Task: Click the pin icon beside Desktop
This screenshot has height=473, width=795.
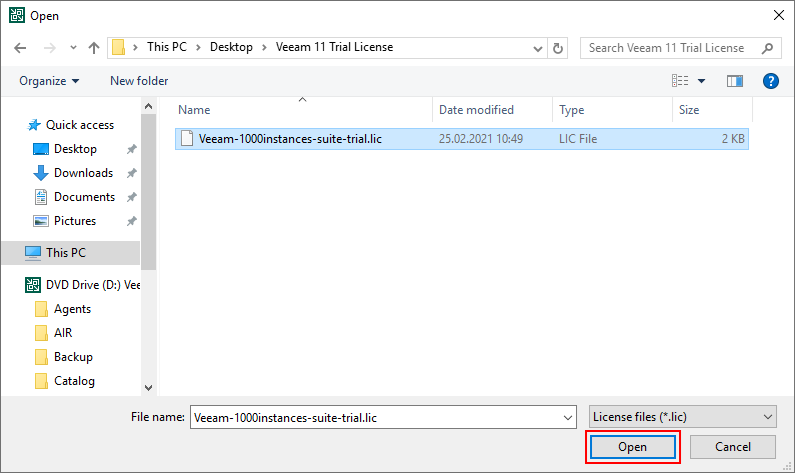Action: click(x=132, y=149)
